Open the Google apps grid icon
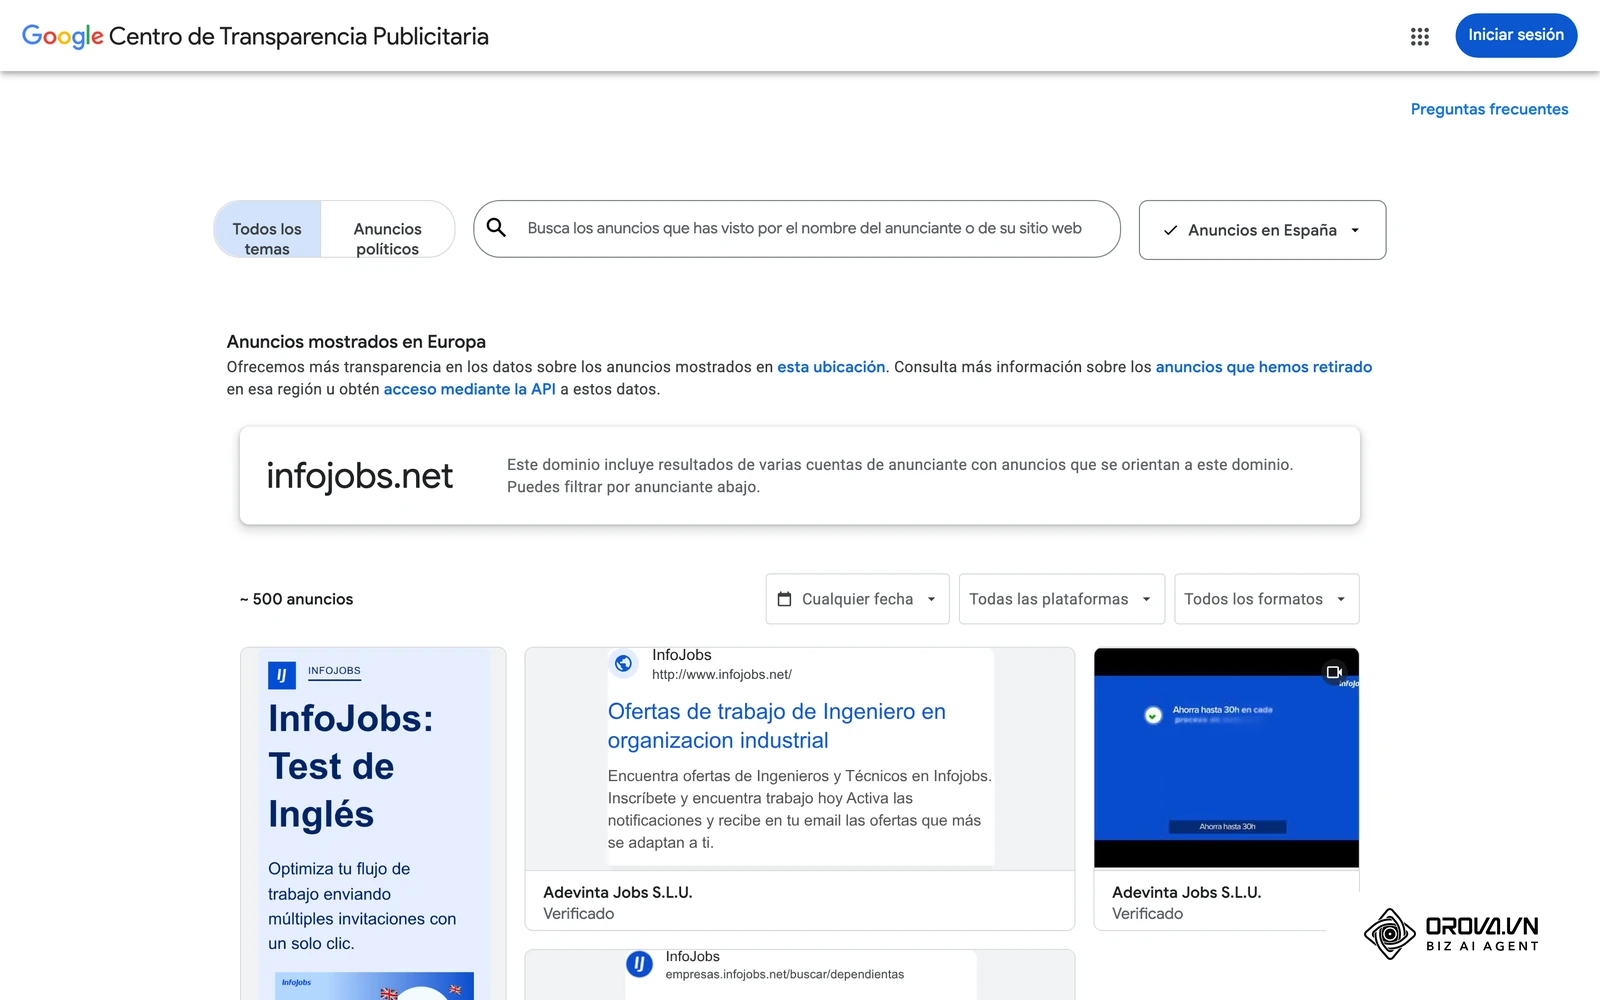The image size is (1600, 1000). [1419, 36]
